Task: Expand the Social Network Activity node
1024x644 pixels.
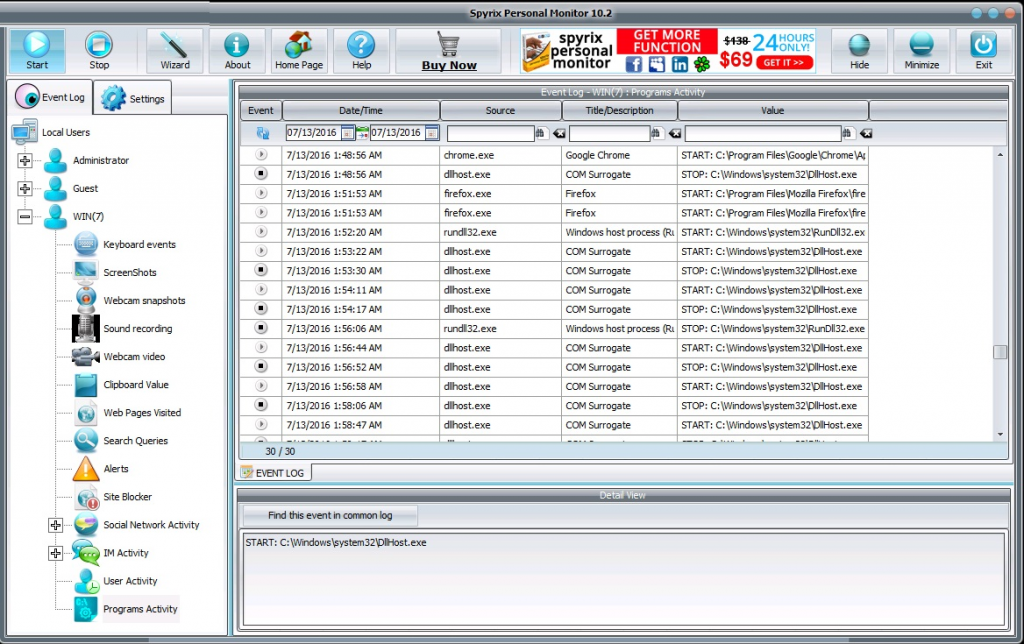Action: 55,525
